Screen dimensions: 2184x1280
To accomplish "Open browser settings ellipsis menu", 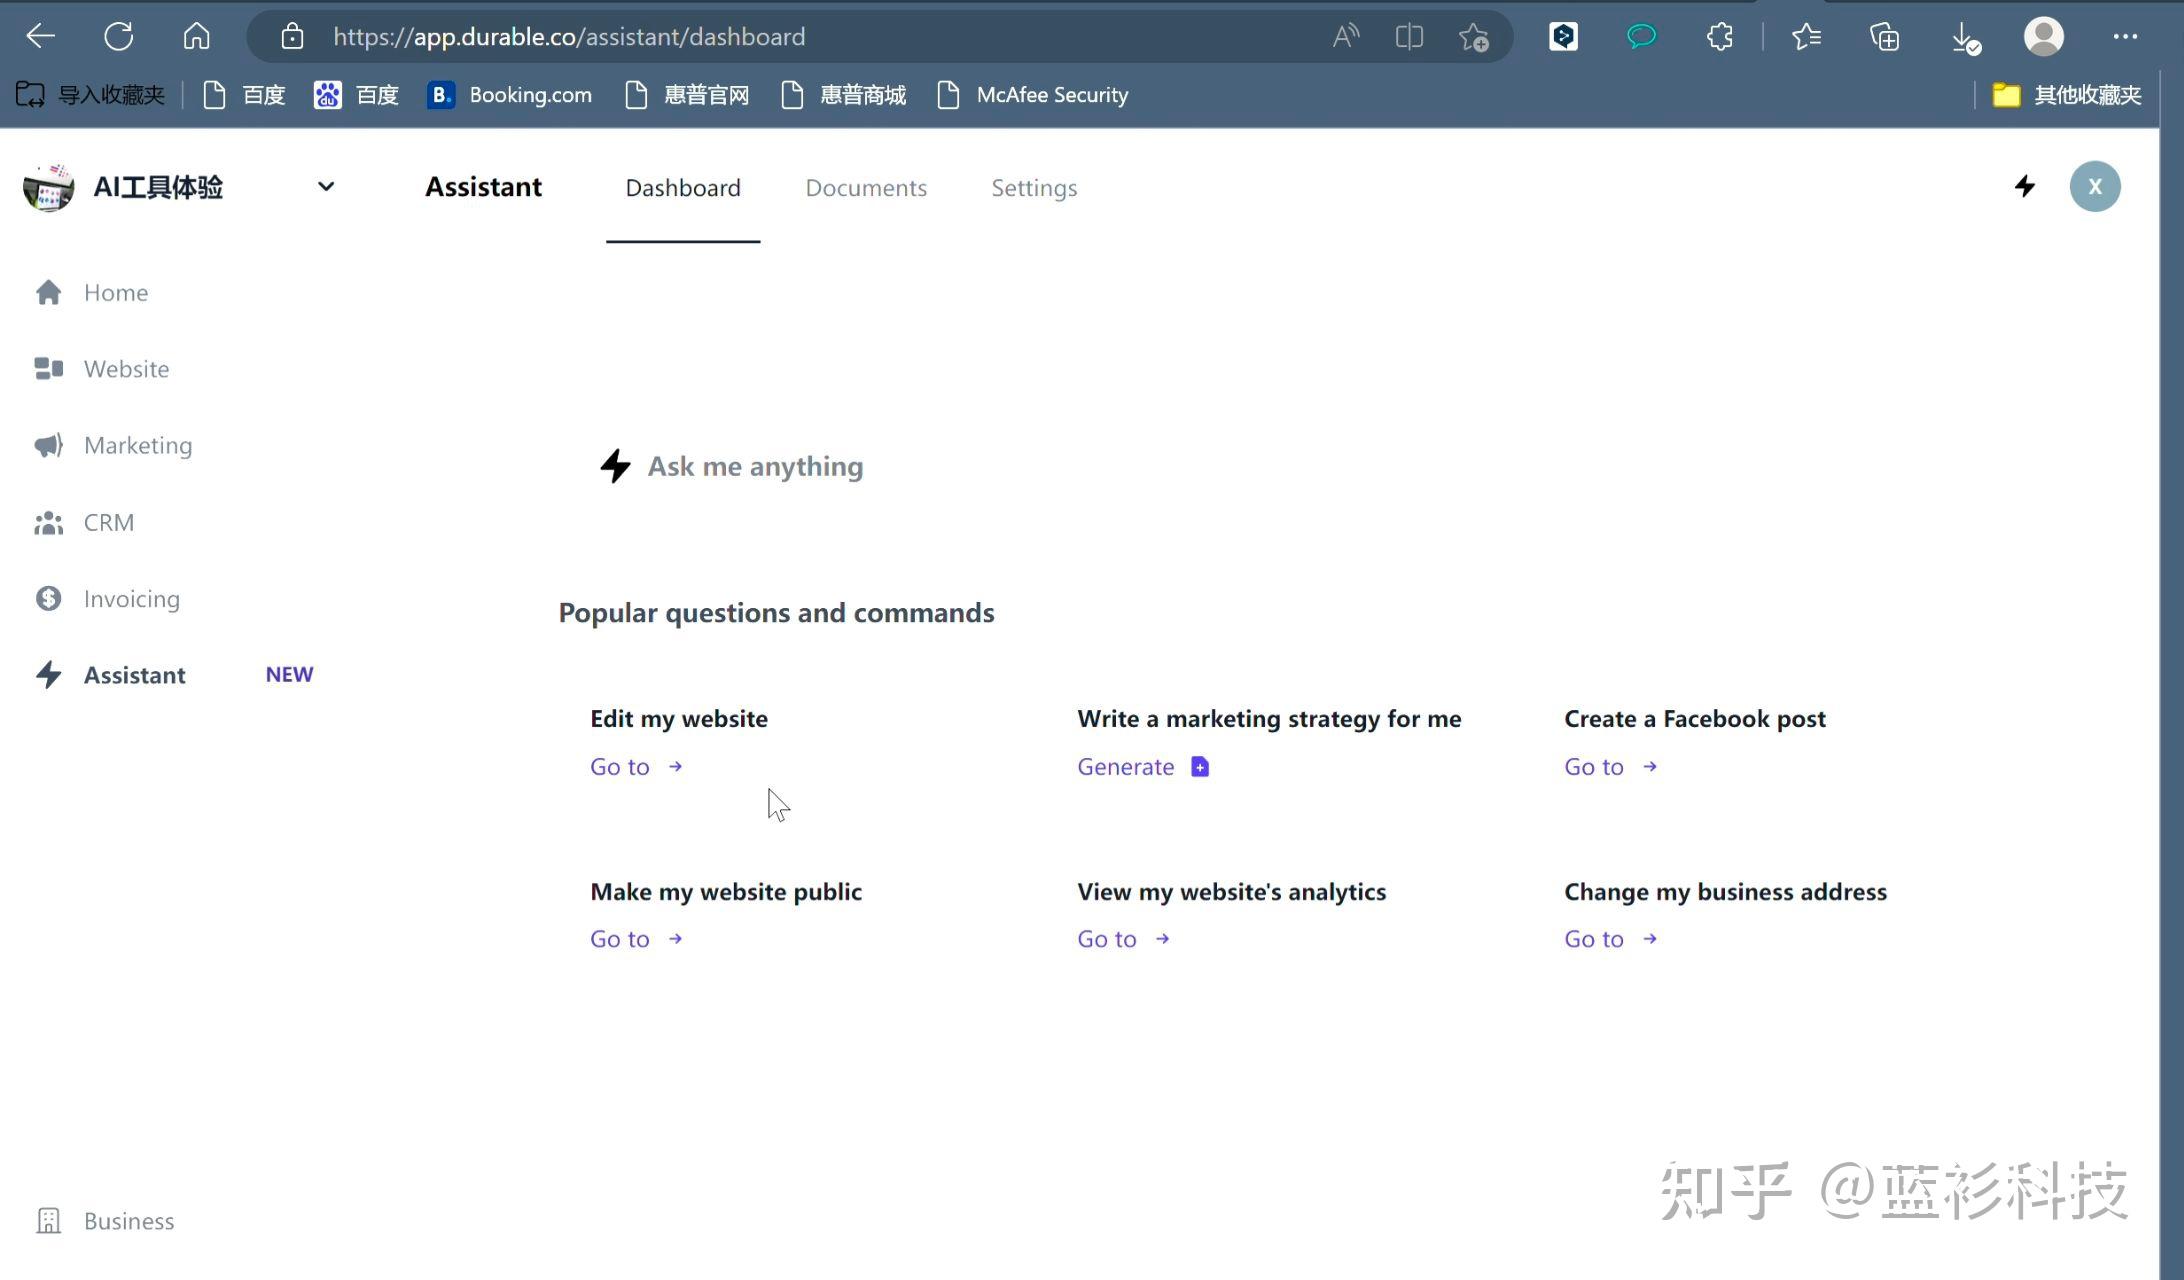I will click(x=2125, y=37).
